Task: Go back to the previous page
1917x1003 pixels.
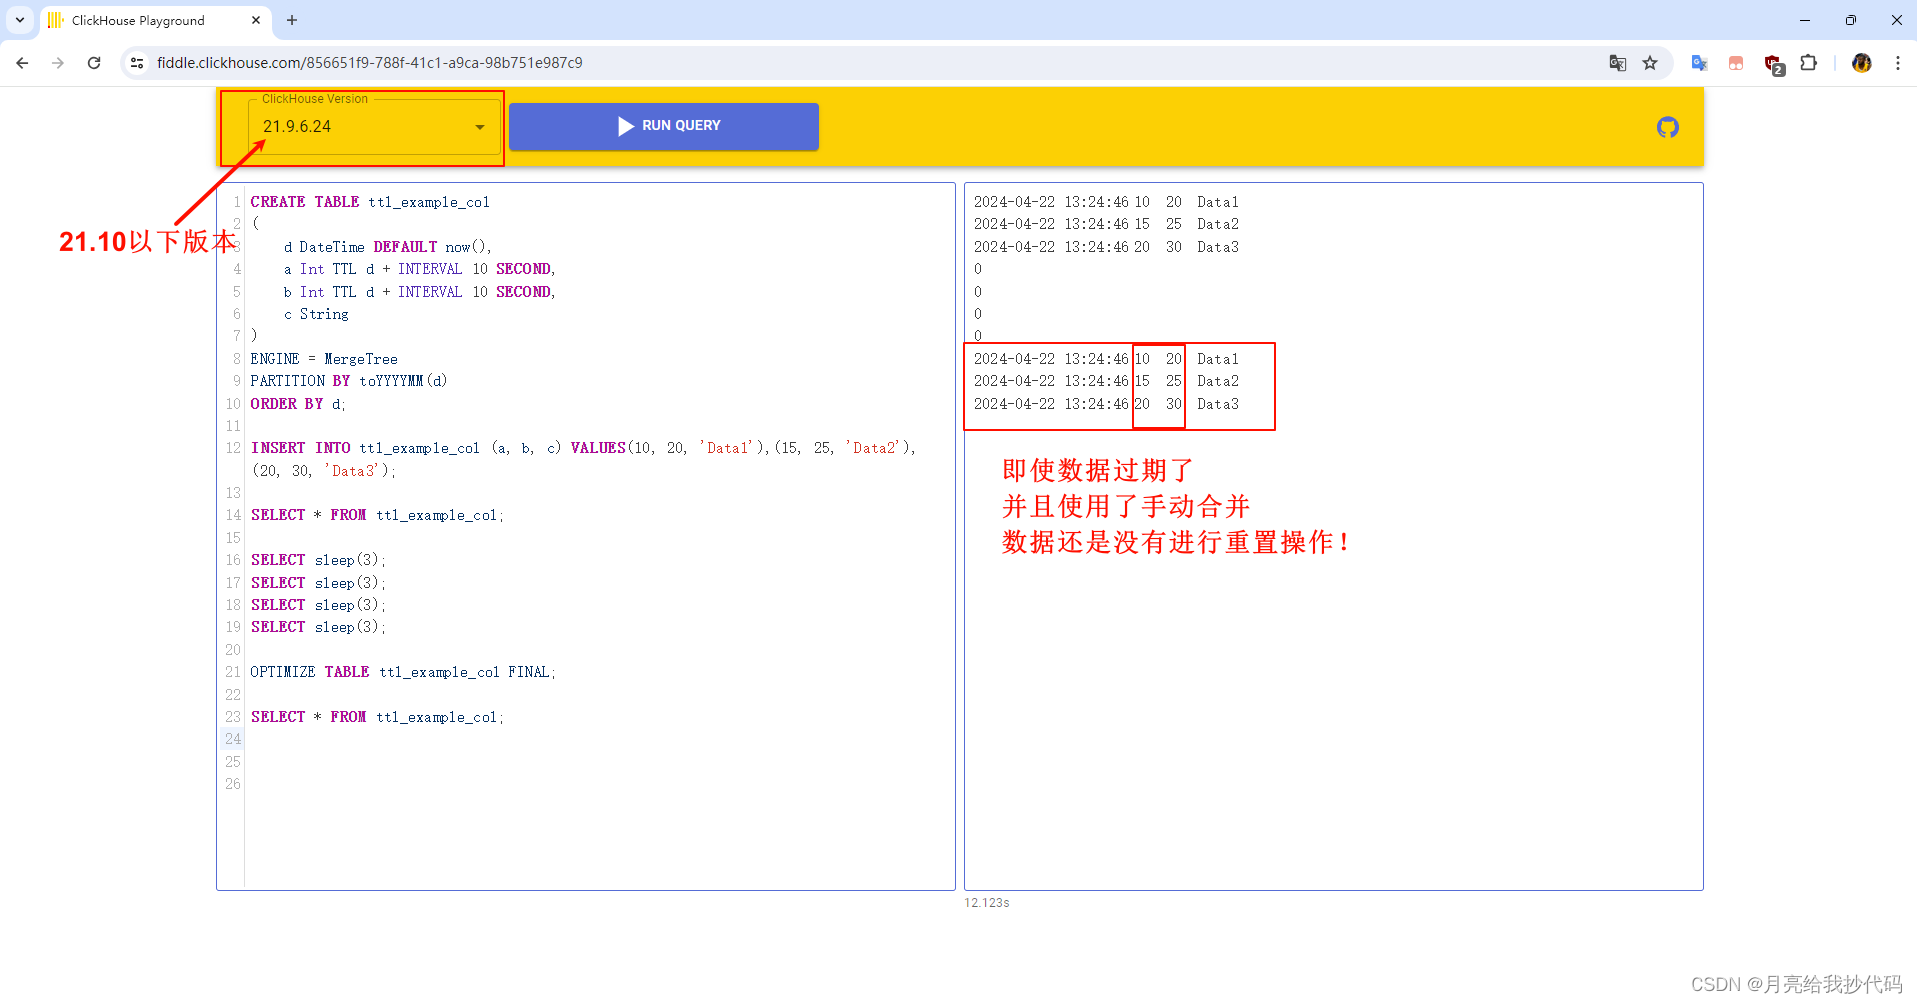Action: pyautogui.click(x=22, y=63)
